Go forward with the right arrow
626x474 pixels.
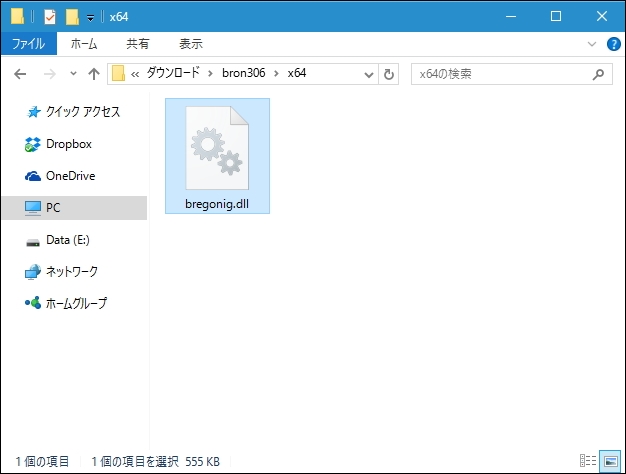pyautogui.click(x=50, y=74)
